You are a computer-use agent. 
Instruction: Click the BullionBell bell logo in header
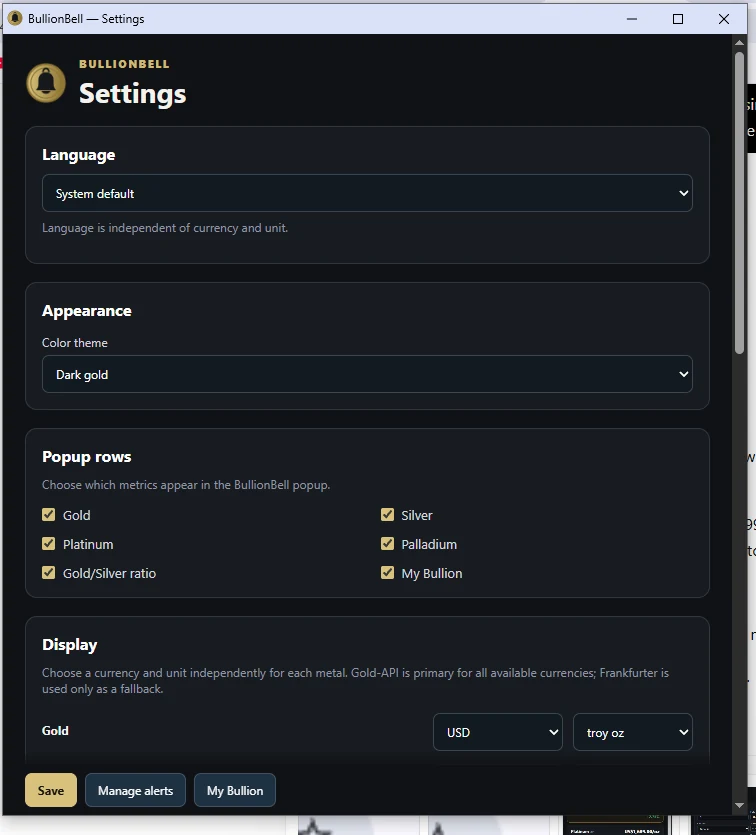pyautogui.click(x=46, y=83)
